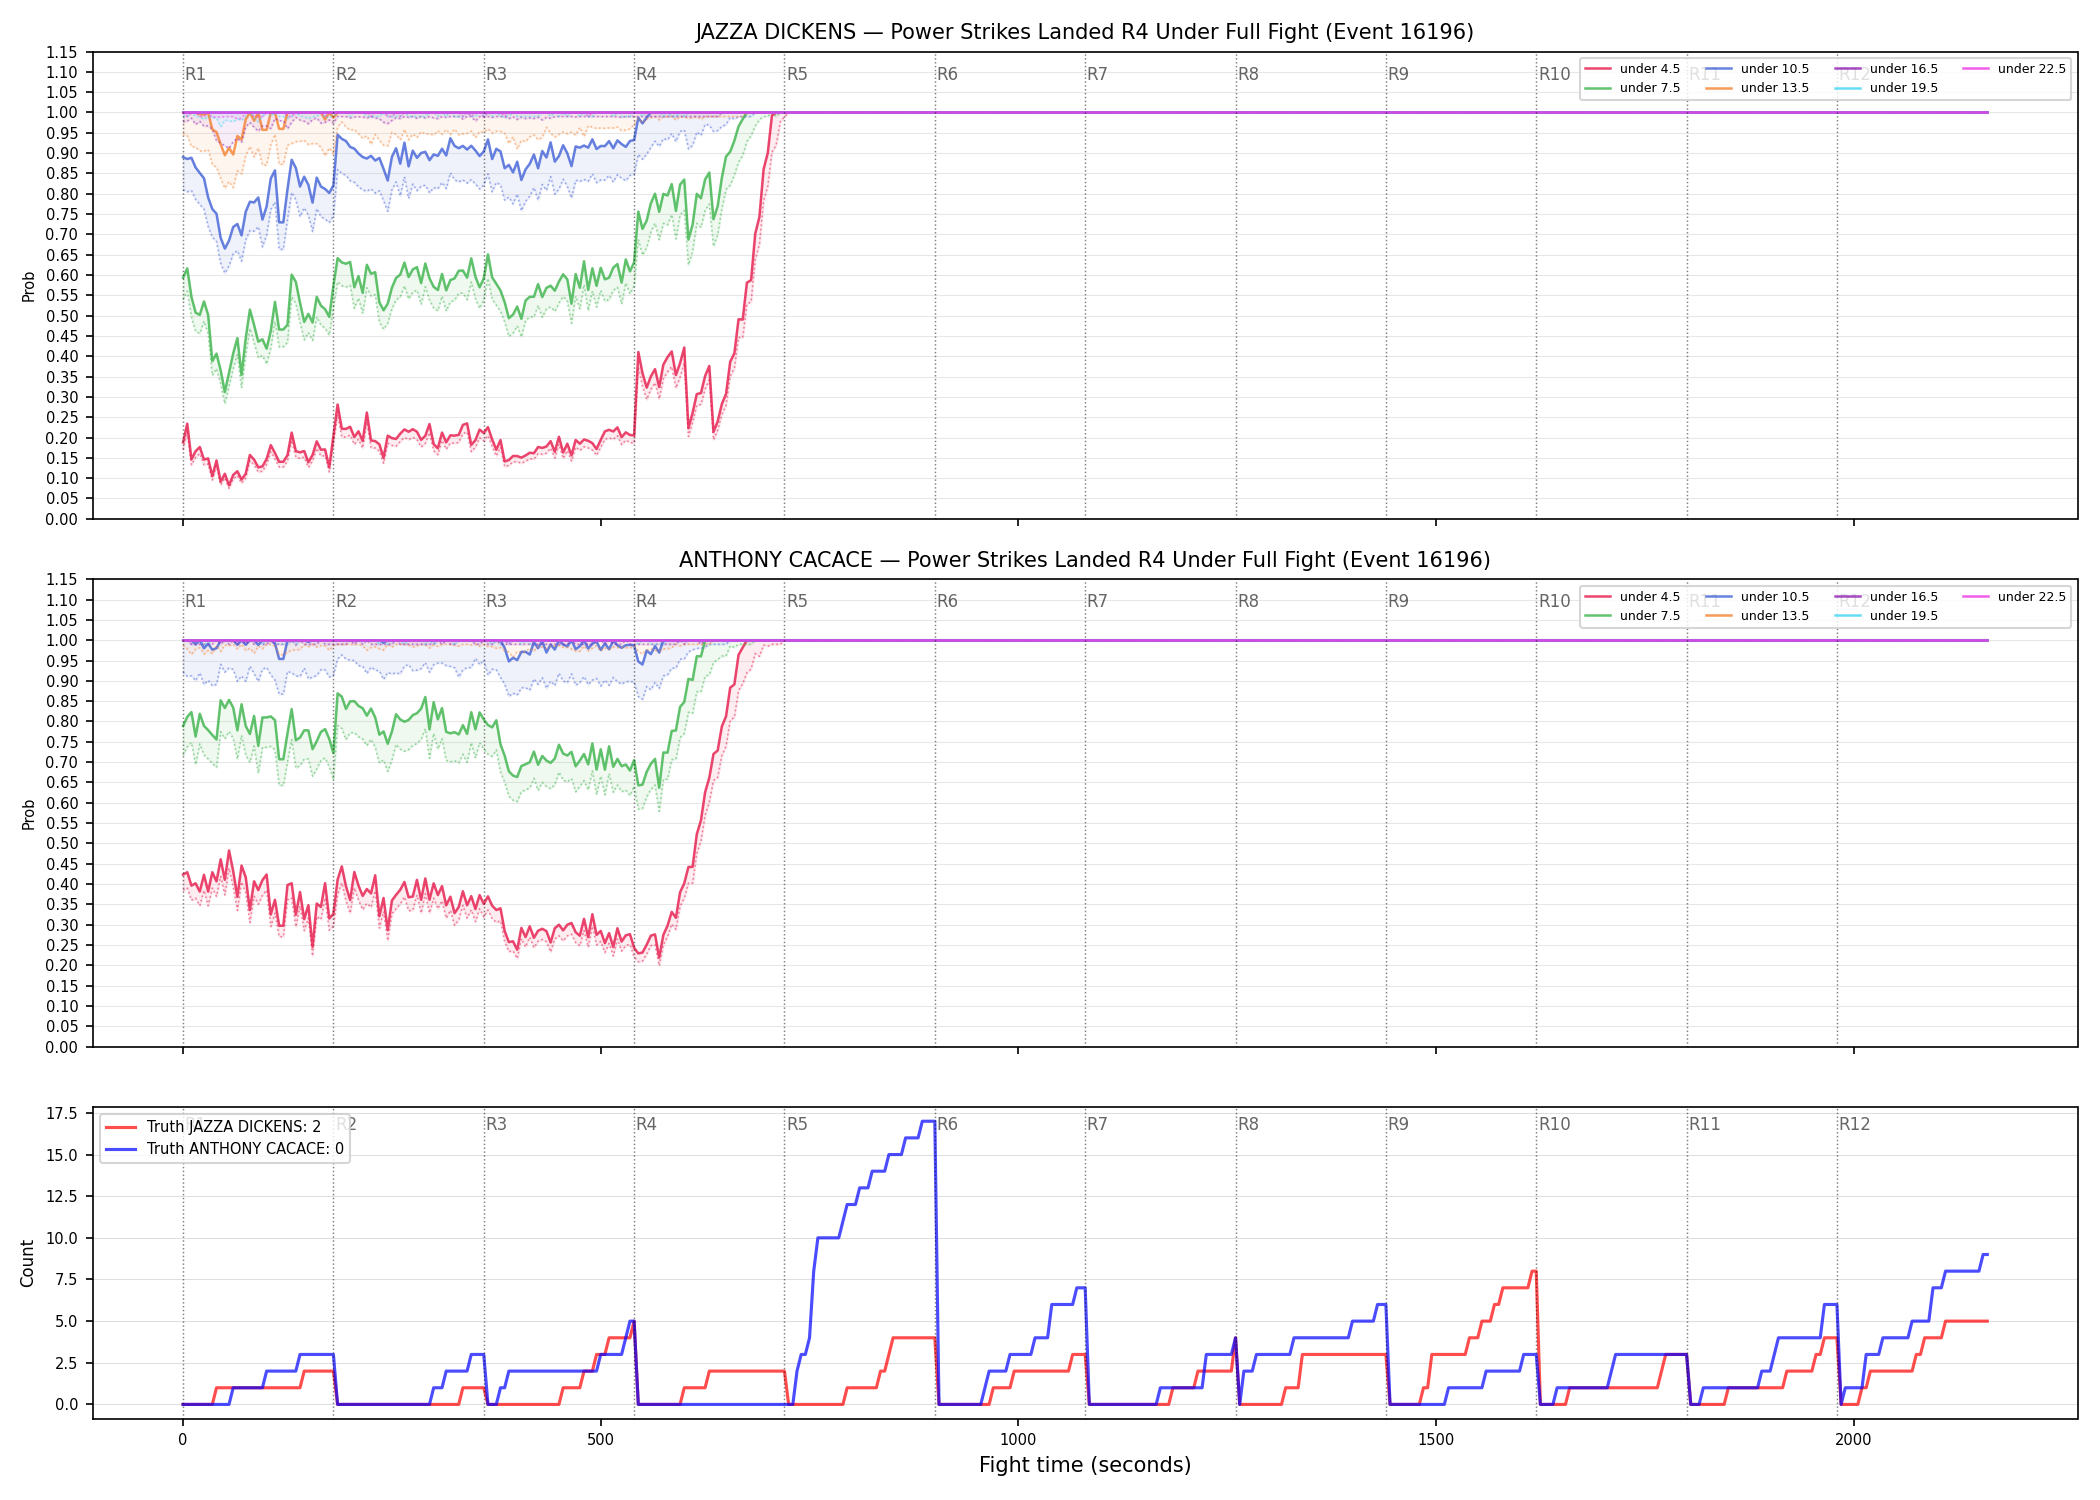The width and height of the screenshot is (2100, 1500).
Task: Select 'under 4.5' in Anthony Cacace legend
Action: click(1632, 597)
